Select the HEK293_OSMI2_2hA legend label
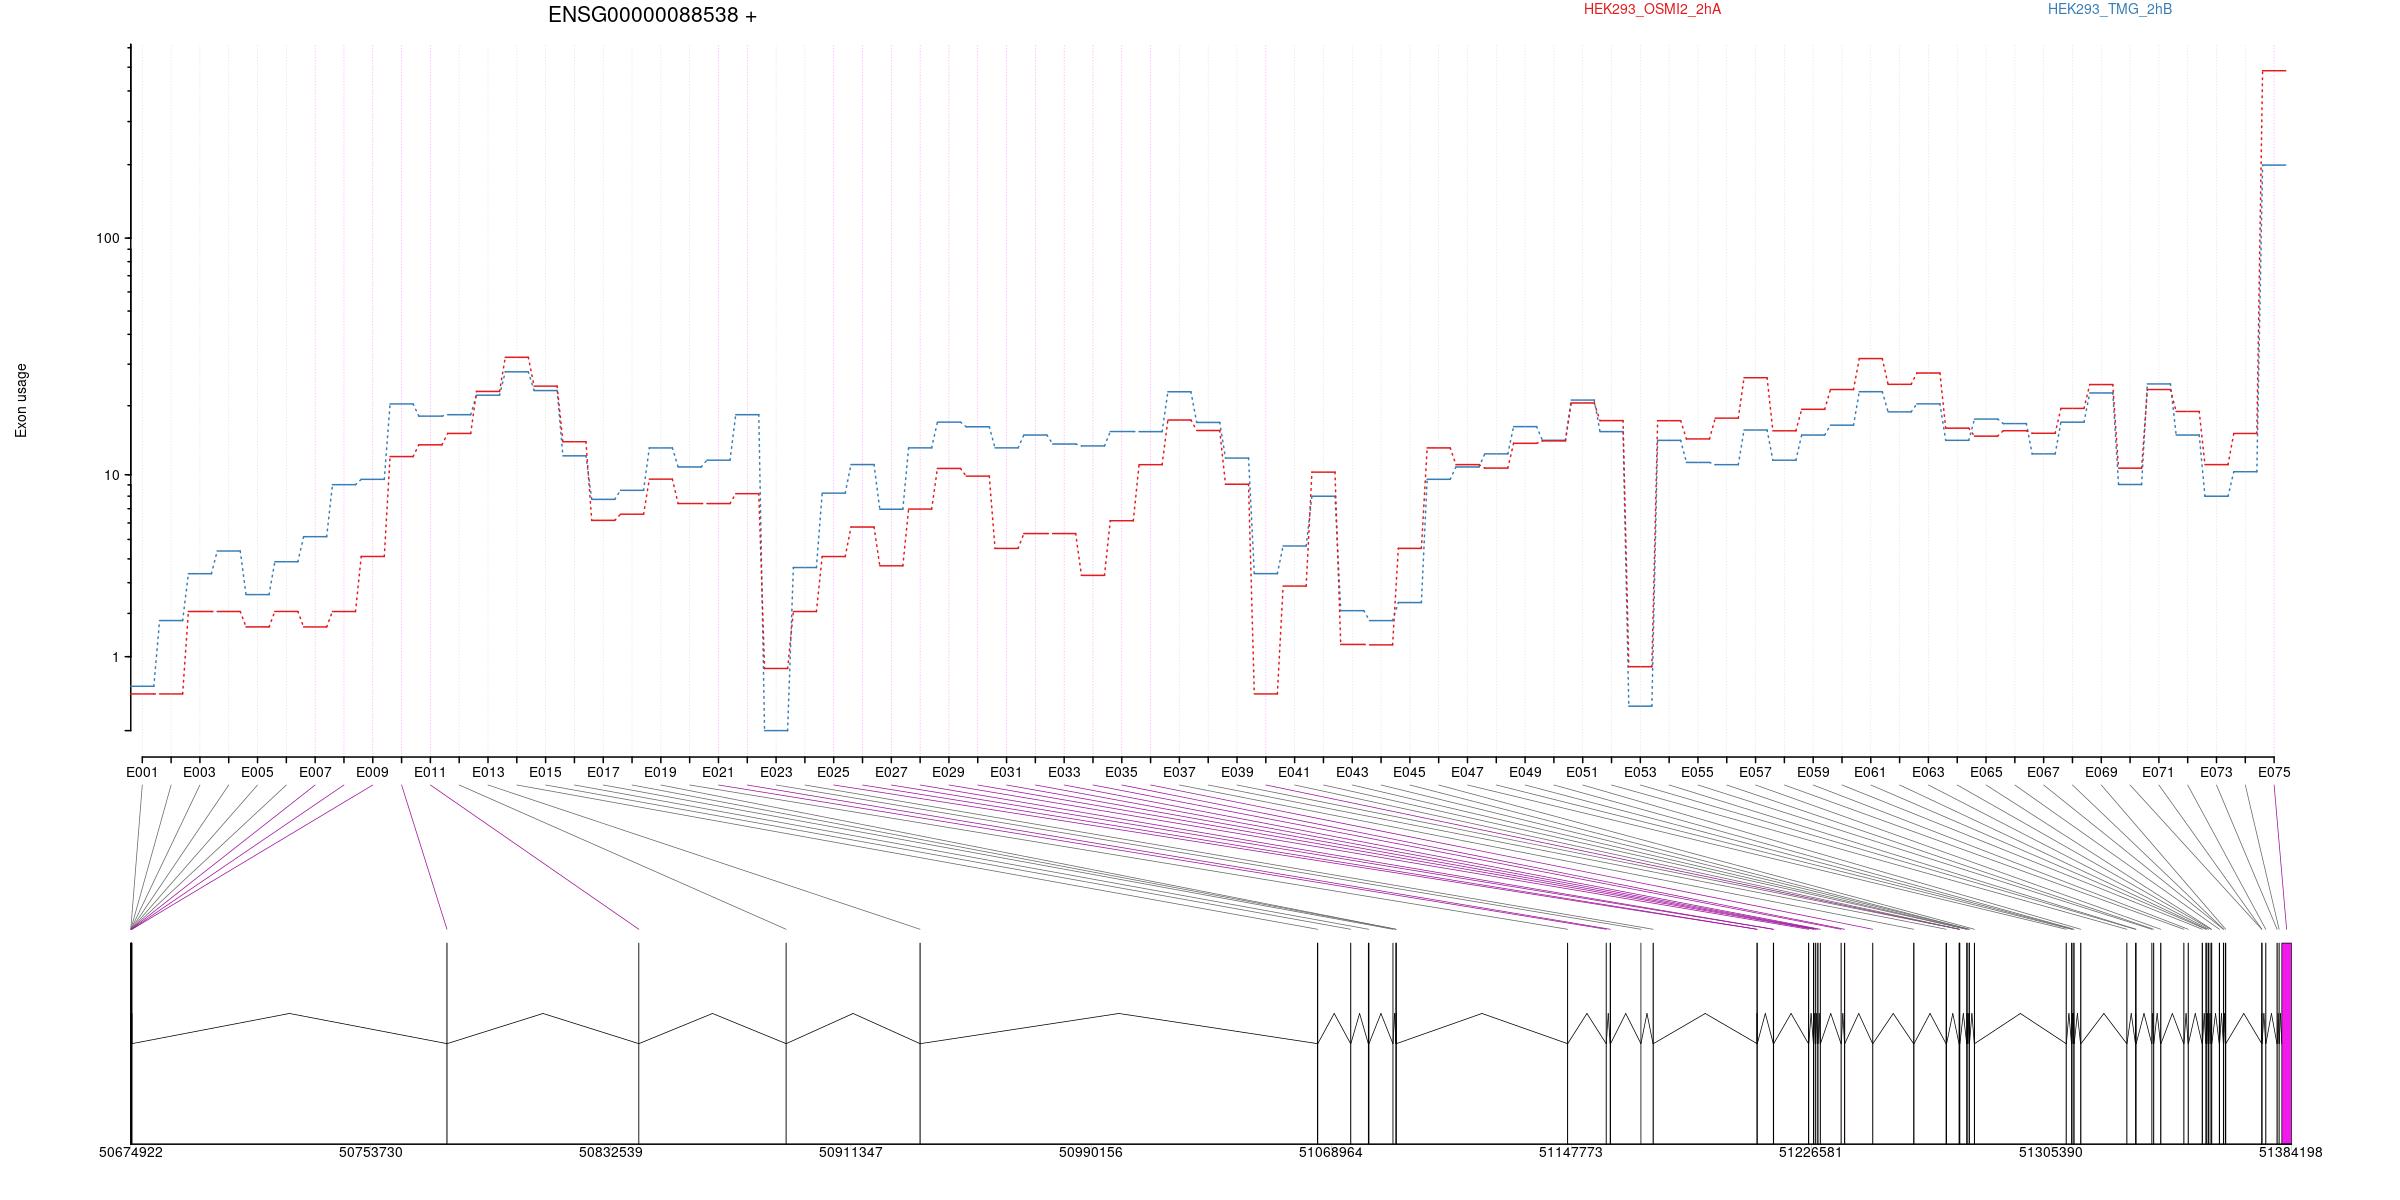The height and width of the screenshot is (1200, 2400). pos(1652,9)
